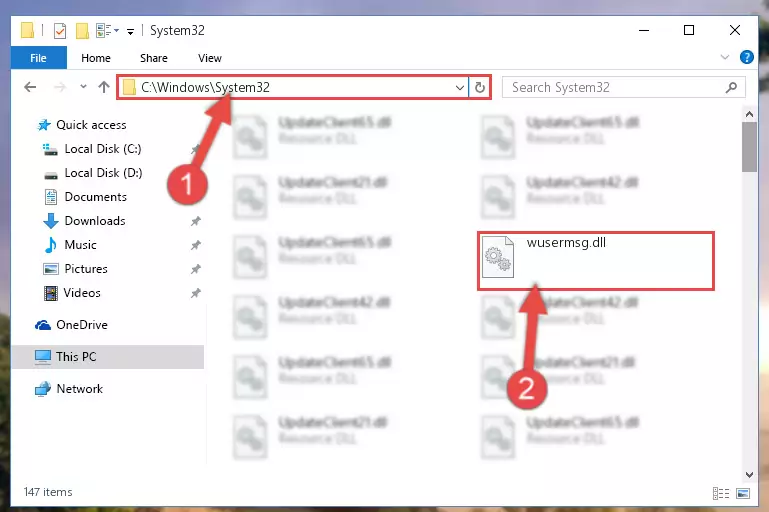Select the wusermsg.dll file name
The width and height of the screenshot is (769, 512).
coord(566,243)
